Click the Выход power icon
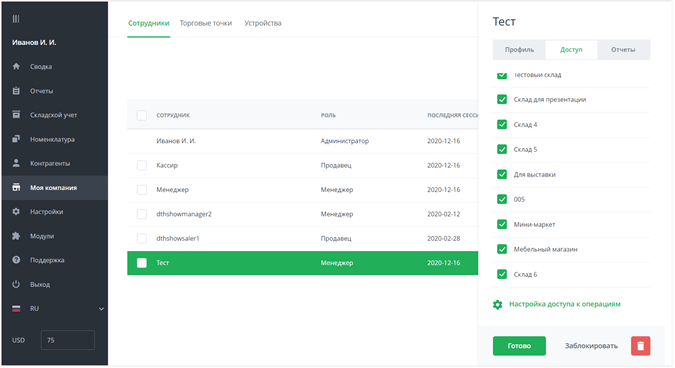Screen dimensions: 675x368 click(x=16, y=284)
